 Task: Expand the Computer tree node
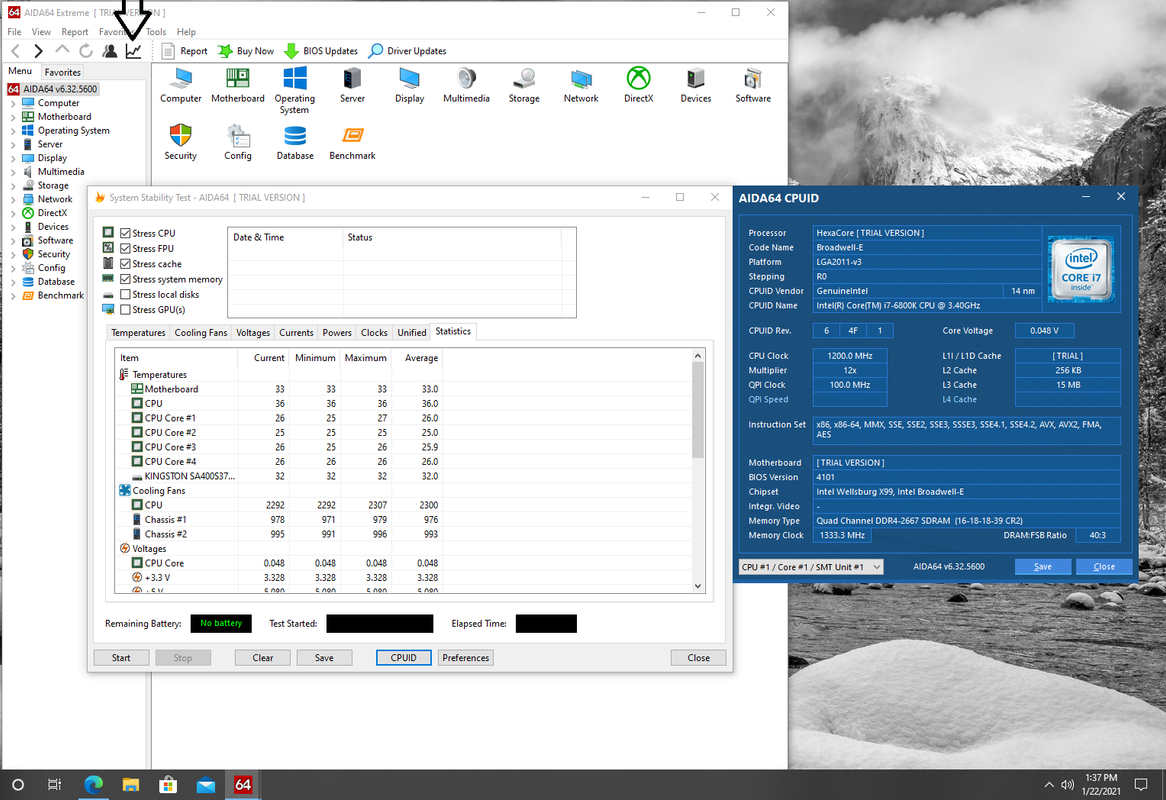[13, 103]
